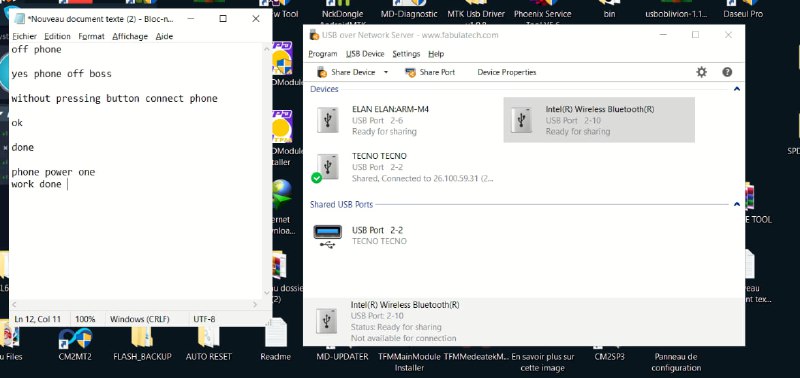Screen dimensions: 800x378
Task: Open Device Properties in the toolbar
Action: tap(507, 72)
